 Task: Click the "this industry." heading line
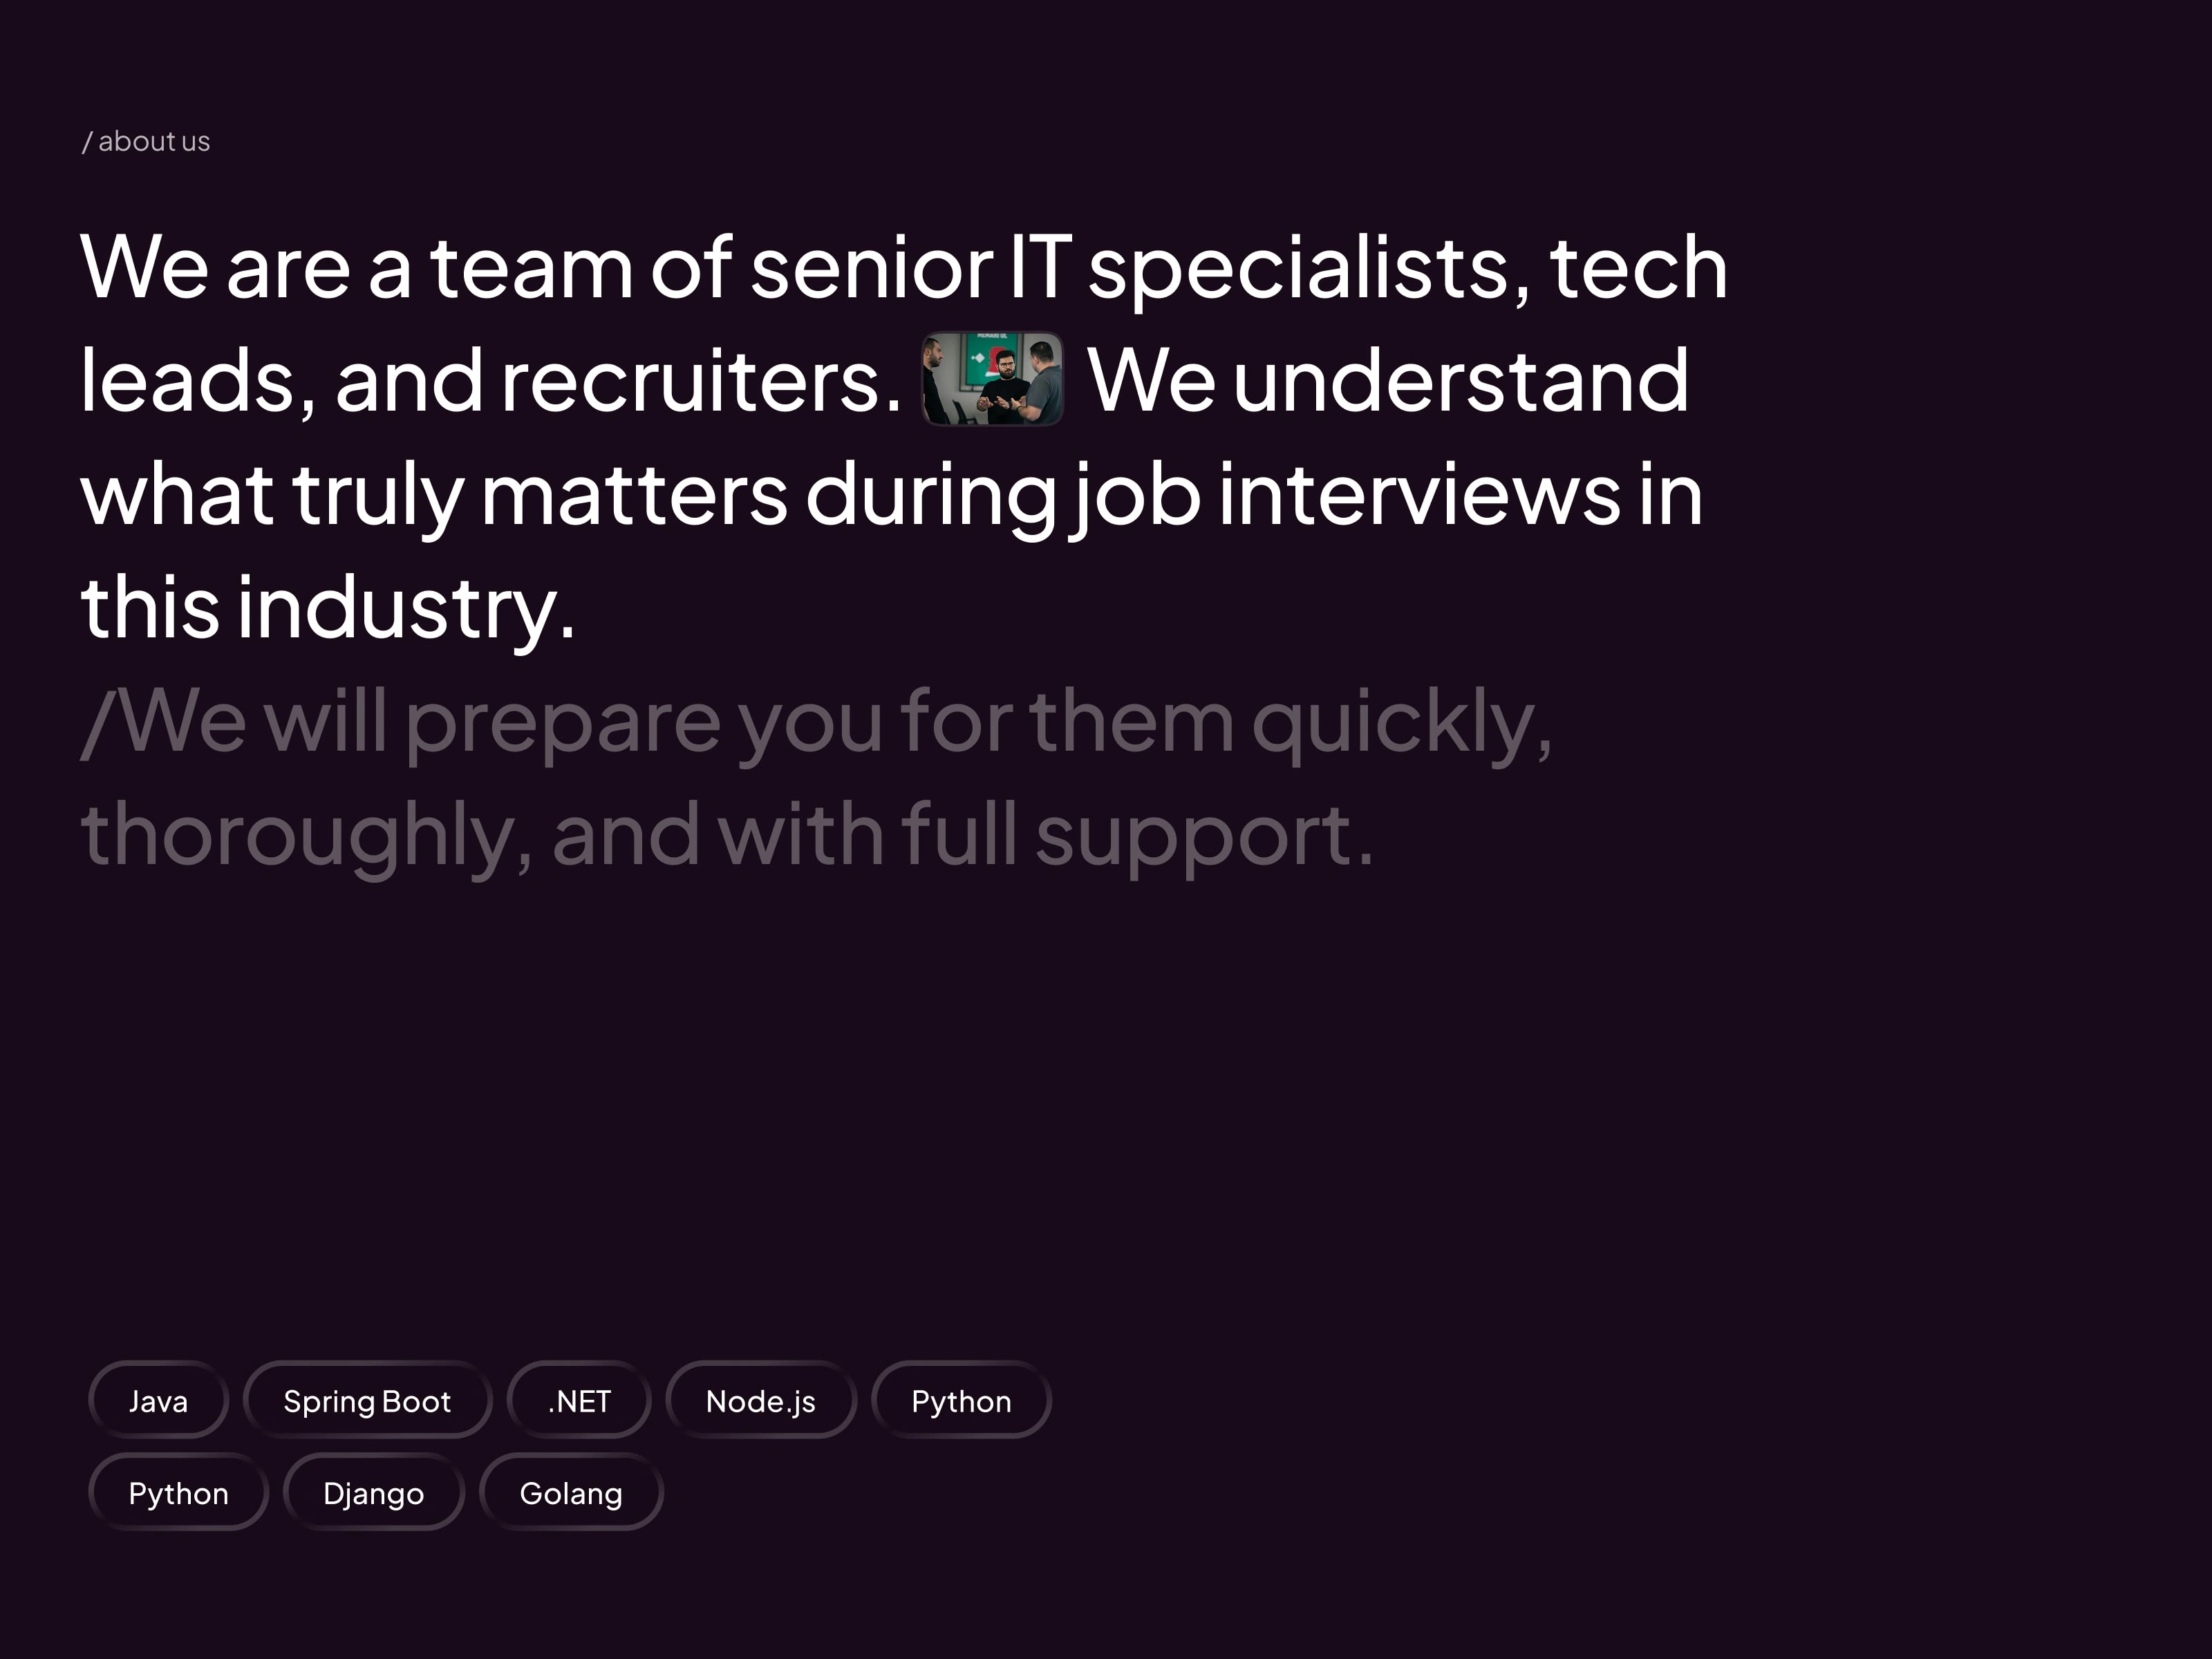click(328, 608)
